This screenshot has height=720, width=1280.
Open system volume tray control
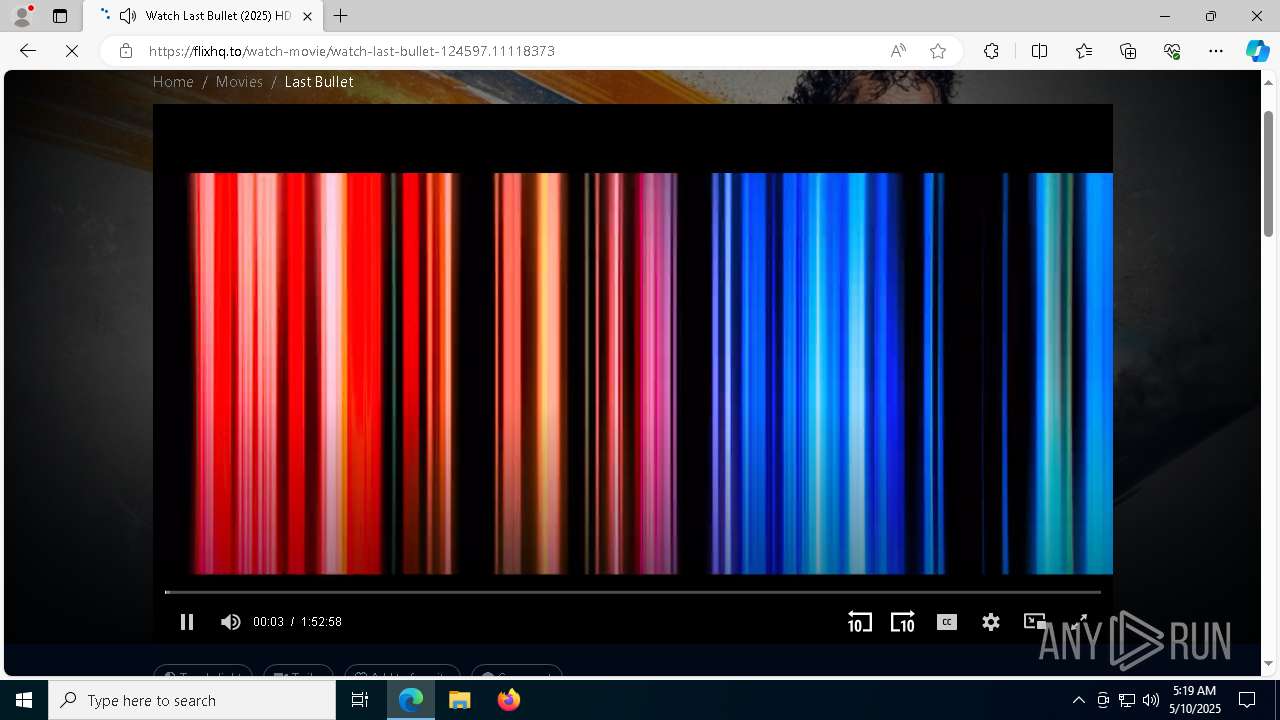coord(1151,700)
